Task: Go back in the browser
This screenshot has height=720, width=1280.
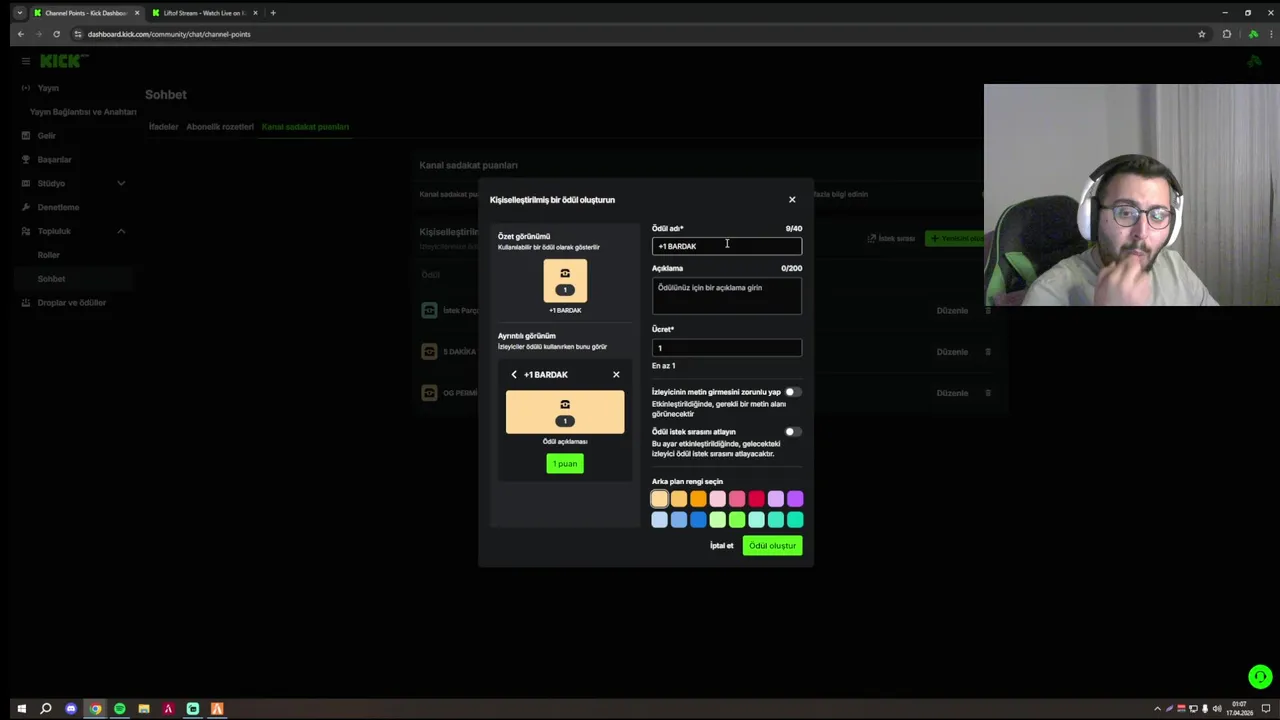Action: click(x=20, y=34)
